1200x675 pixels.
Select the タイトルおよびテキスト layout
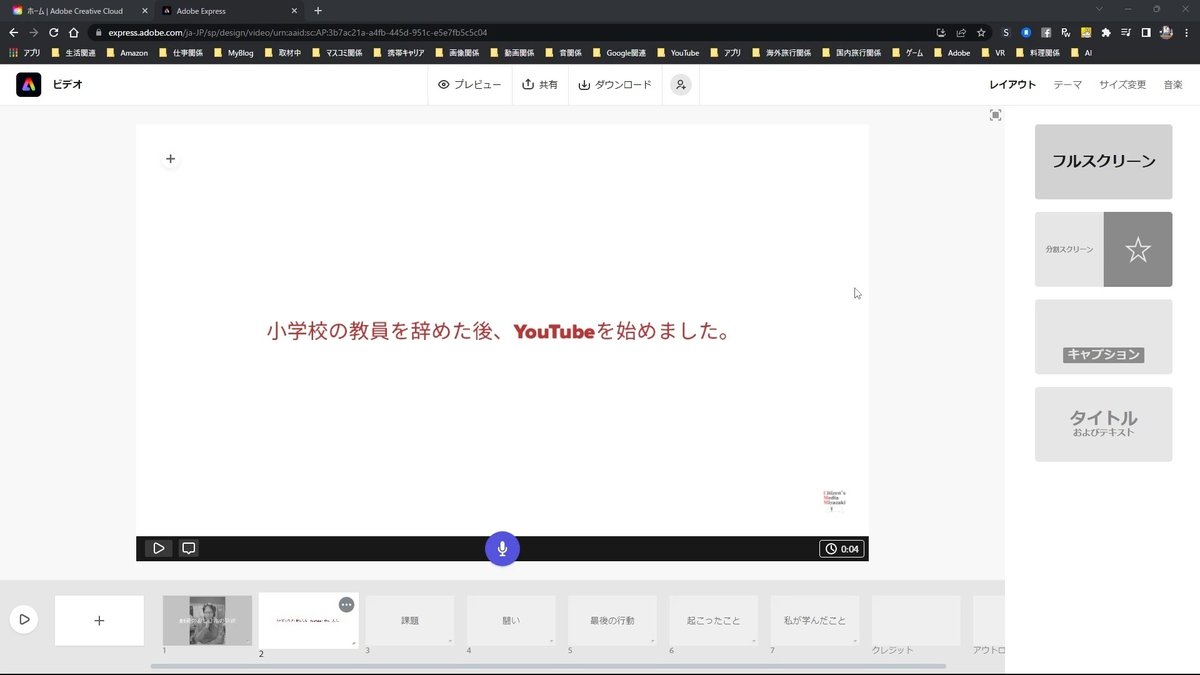1103,424
